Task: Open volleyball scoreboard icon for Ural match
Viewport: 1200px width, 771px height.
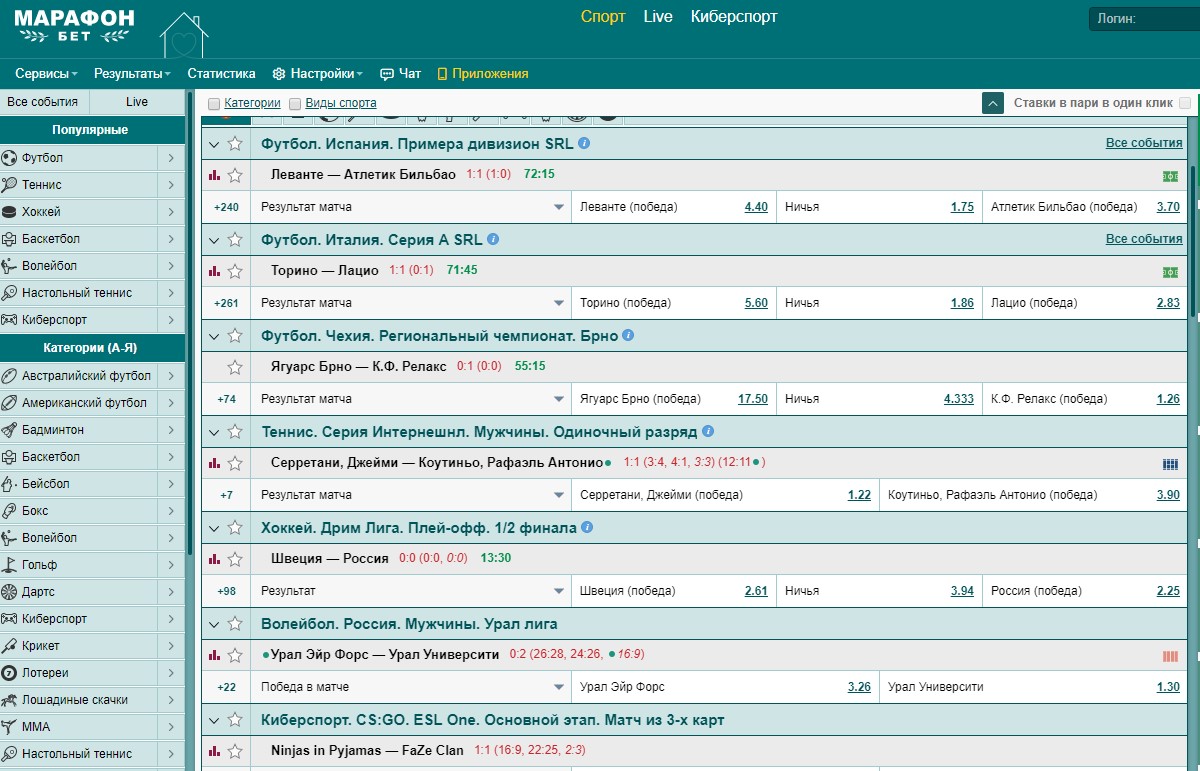Action: tap(1170, 656)
